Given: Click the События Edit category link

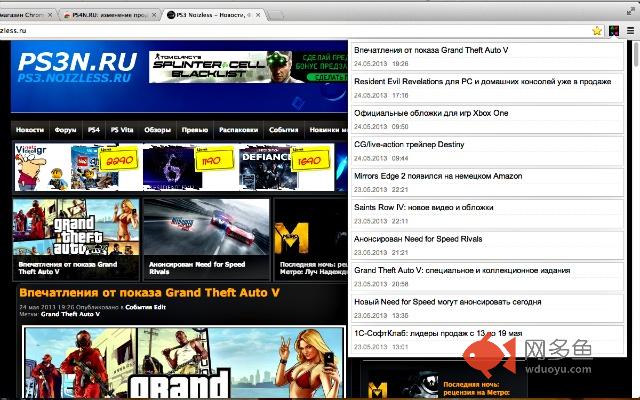Looking at the screenshot, I should tap(145, 307).
